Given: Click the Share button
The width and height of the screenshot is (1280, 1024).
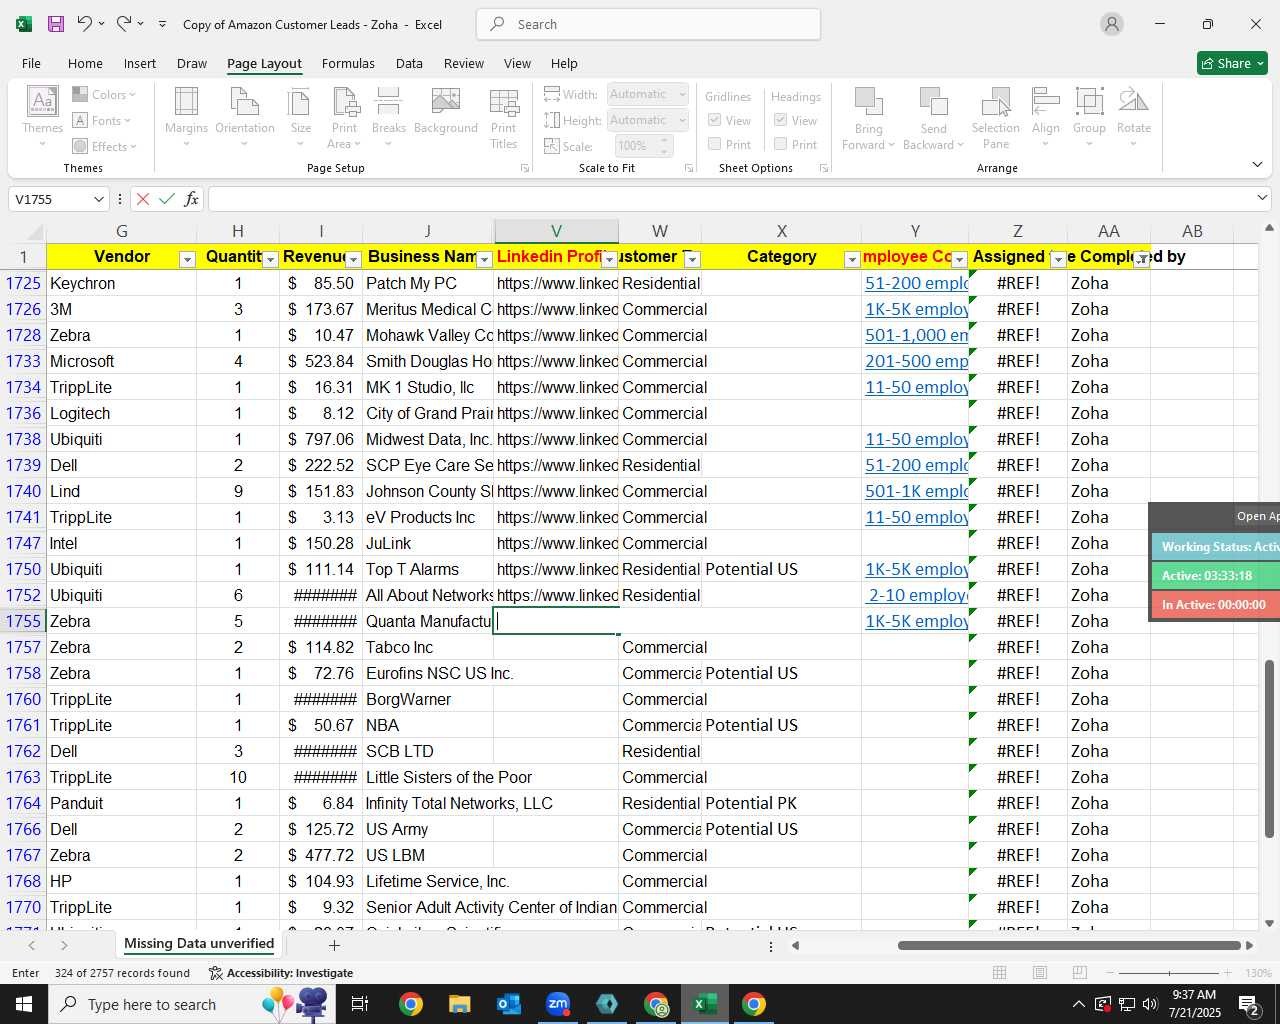Looking at the screenshot, I should click(x=1232, y=63).
